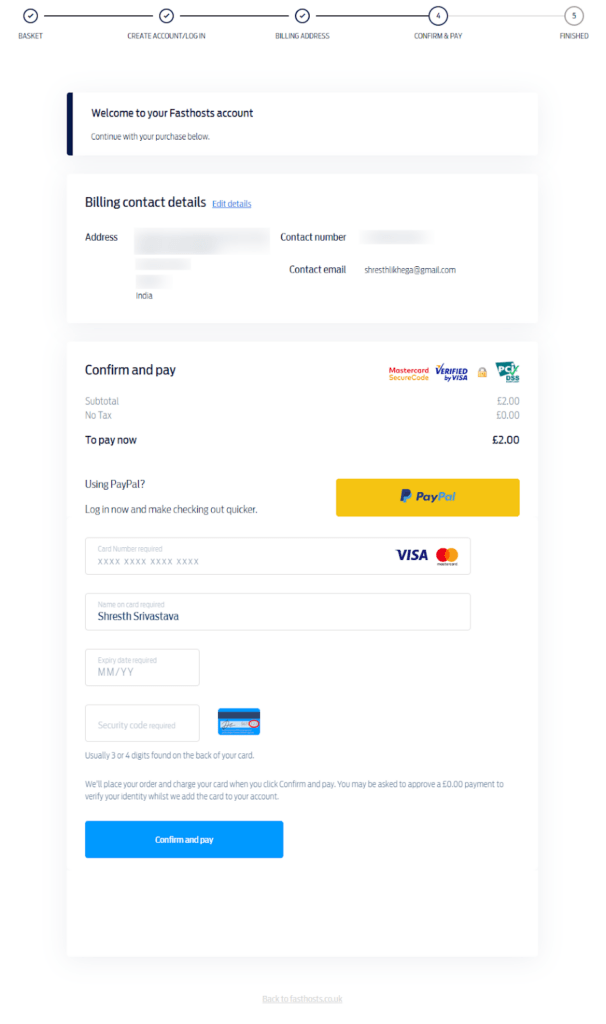This screenshot has width=606, height=1024.
Task: Click the Verified by Visa icon
Action: (x=452, y=372)
